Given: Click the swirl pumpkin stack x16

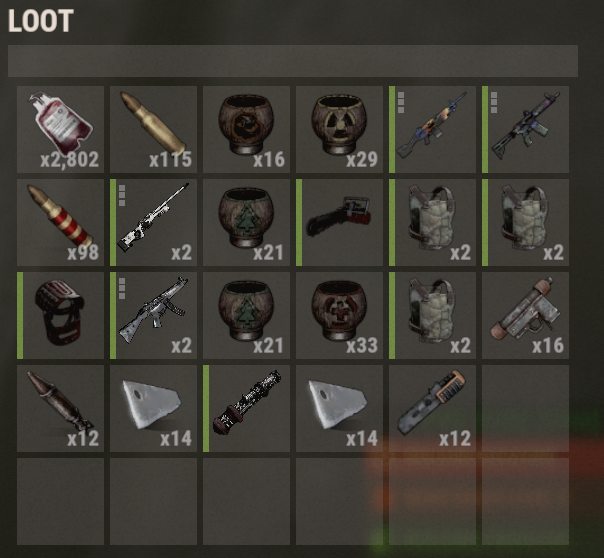Looking at the screenshot, I should point(247,129).
